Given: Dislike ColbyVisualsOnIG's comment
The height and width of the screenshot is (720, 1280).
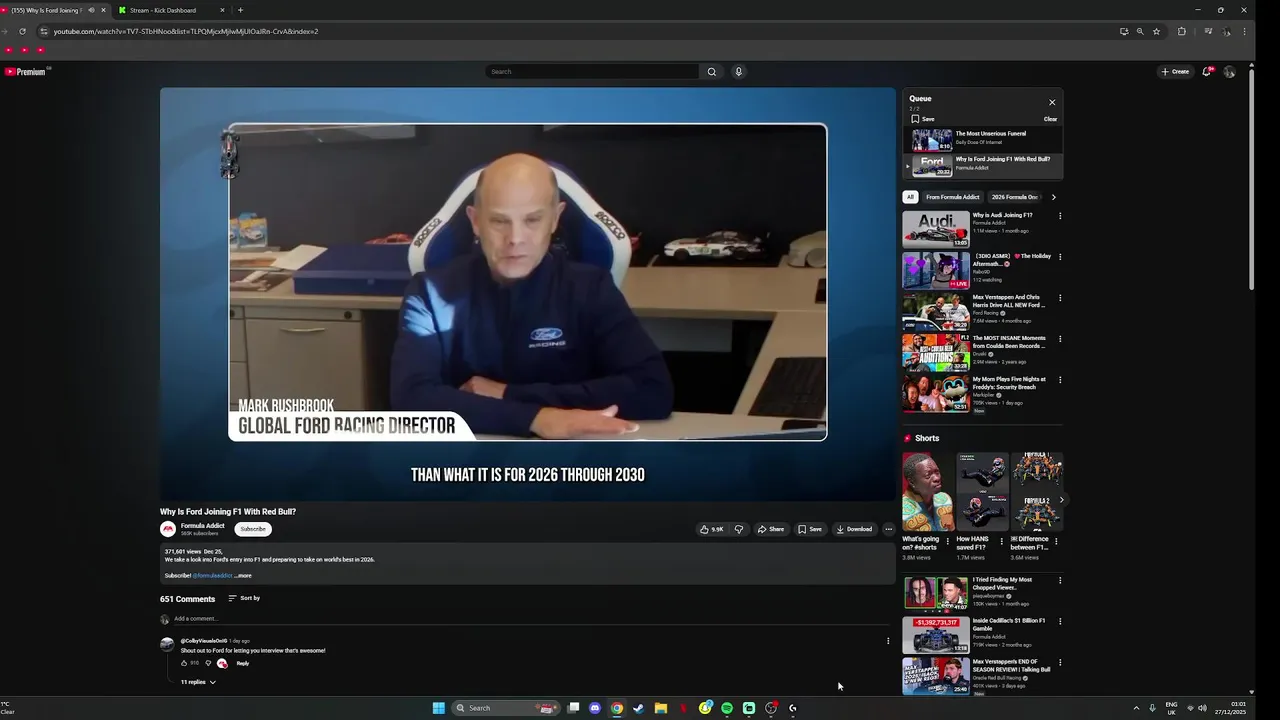Looking at the screenshot, I should 208,663.
